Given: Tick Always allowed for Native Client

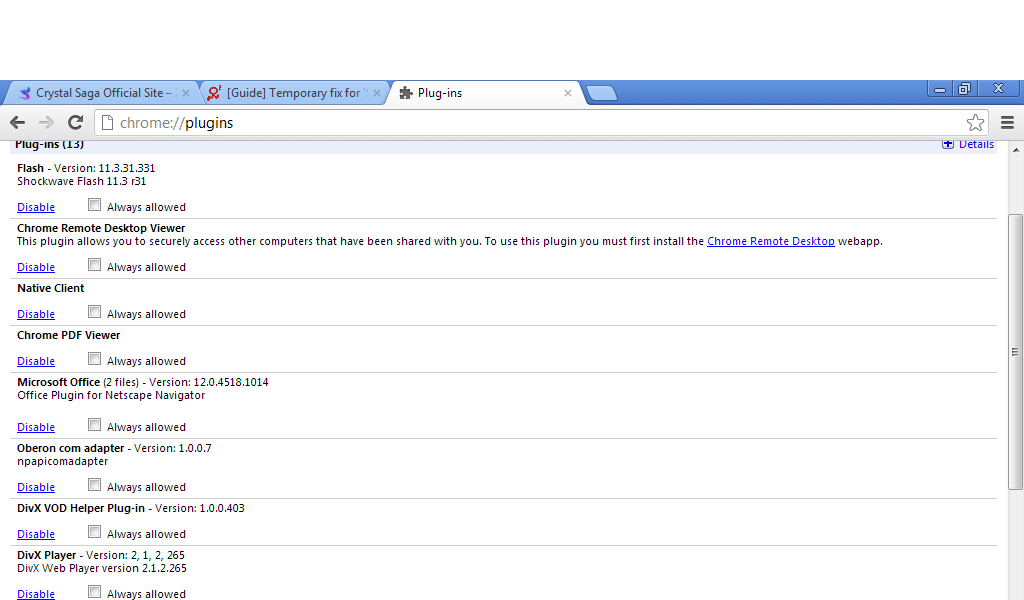Looking at the screenshot, I should 94,312.
